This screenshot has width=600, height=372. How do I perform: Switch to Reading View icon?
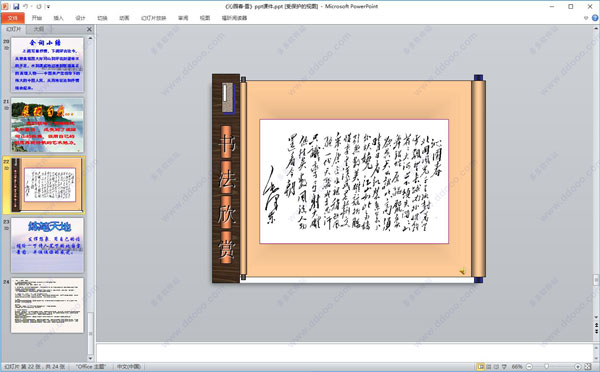coord(496,367)
